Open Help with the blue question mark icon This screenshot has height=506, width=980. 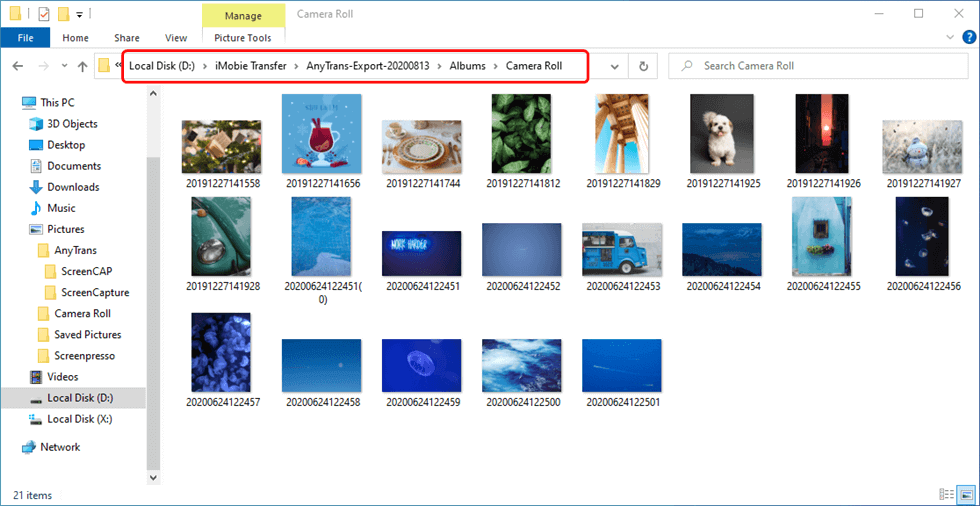point(967,38)
